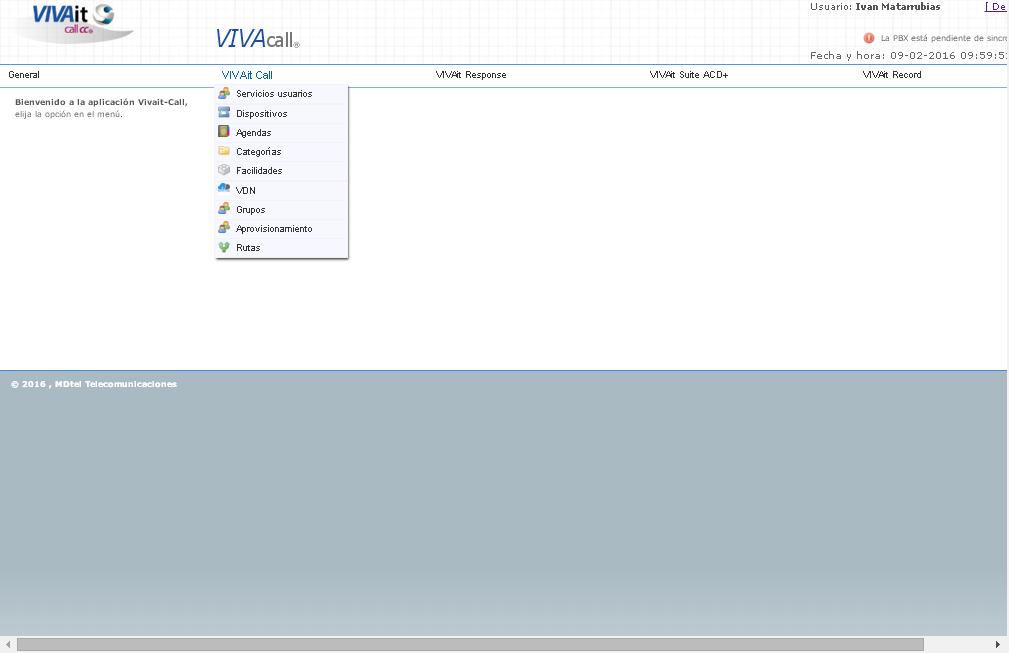Click the Grupos users icon
Viewport: 1009px width, 653px height.
click(x=224, y=208)
